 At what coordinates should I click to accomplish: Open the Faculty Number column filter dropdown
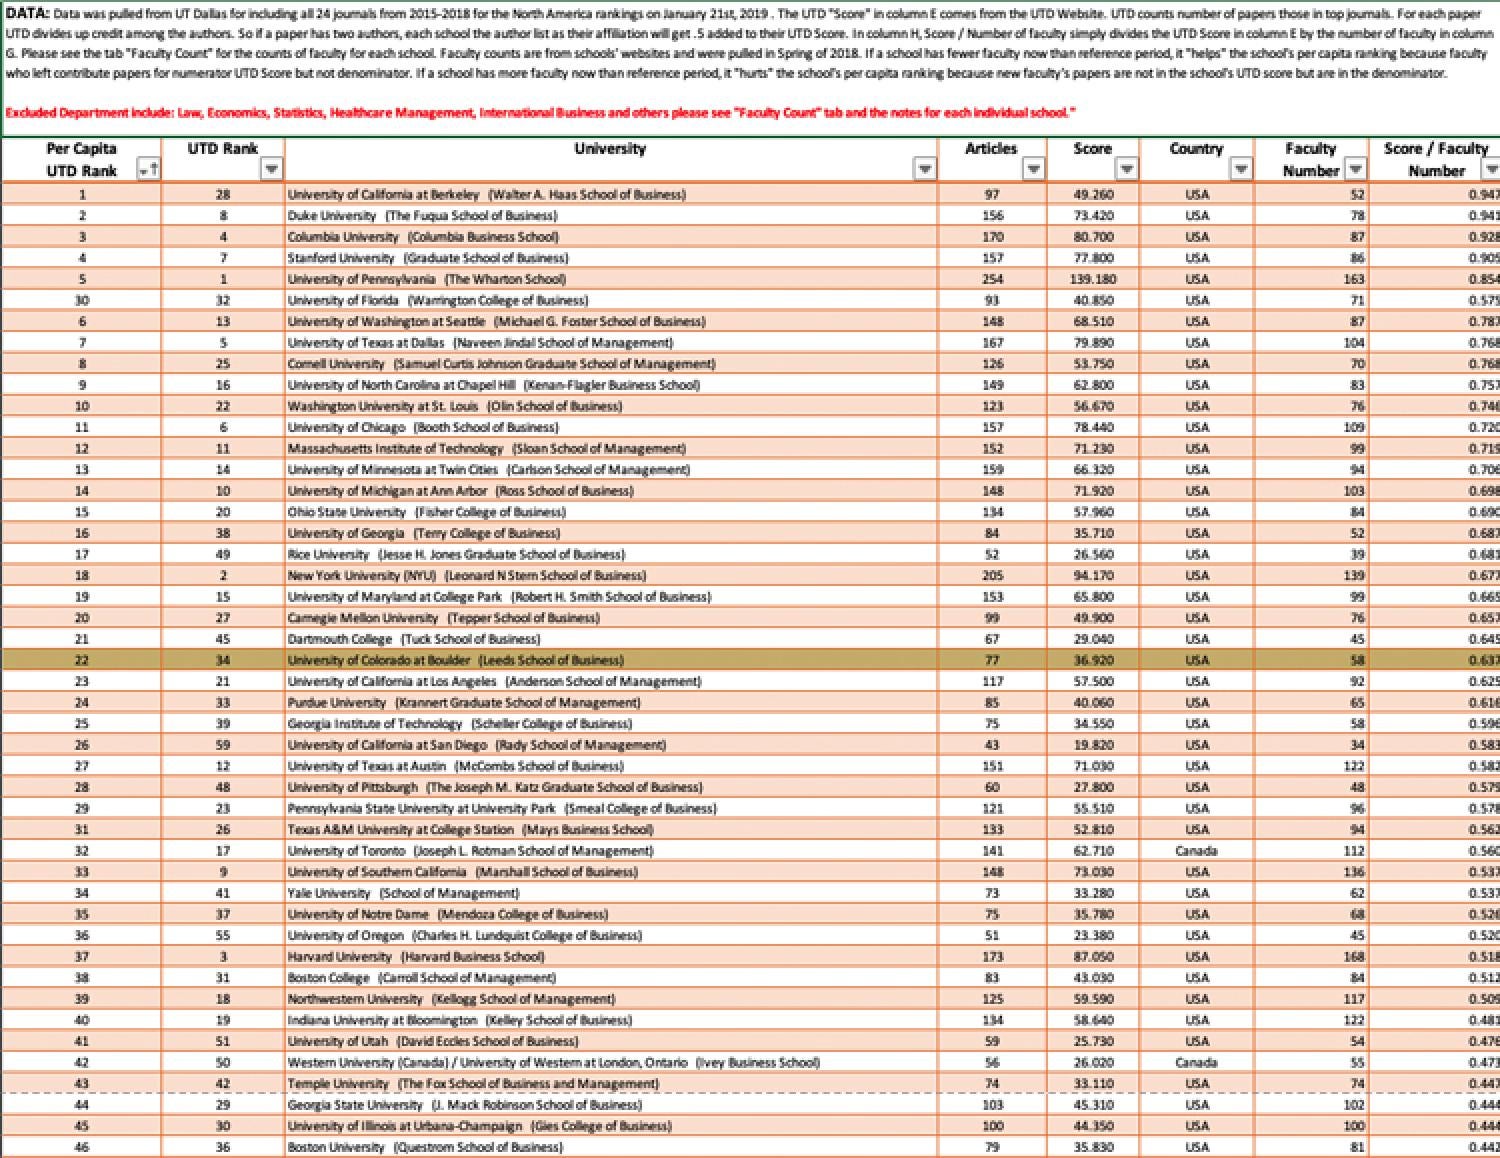1355,170
